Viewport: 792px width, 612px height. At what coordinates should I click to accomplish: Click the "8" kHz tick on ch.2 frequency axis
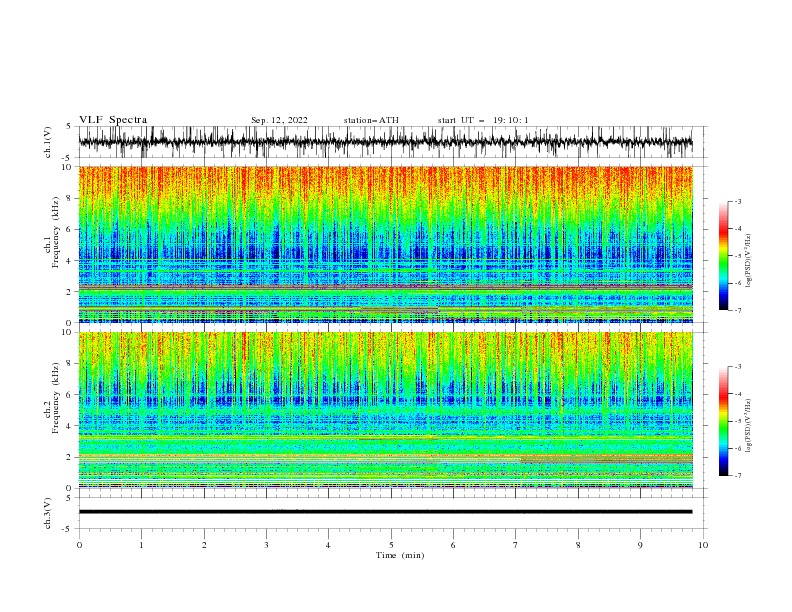pos(70,364)
